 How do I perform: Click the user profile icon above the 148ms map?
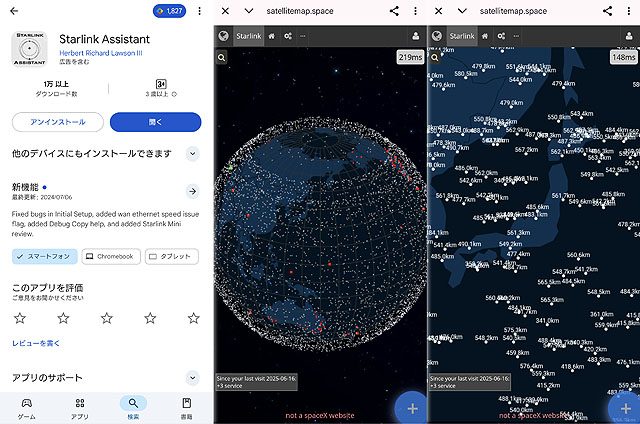pyautogui.click(x=629, y=36)
